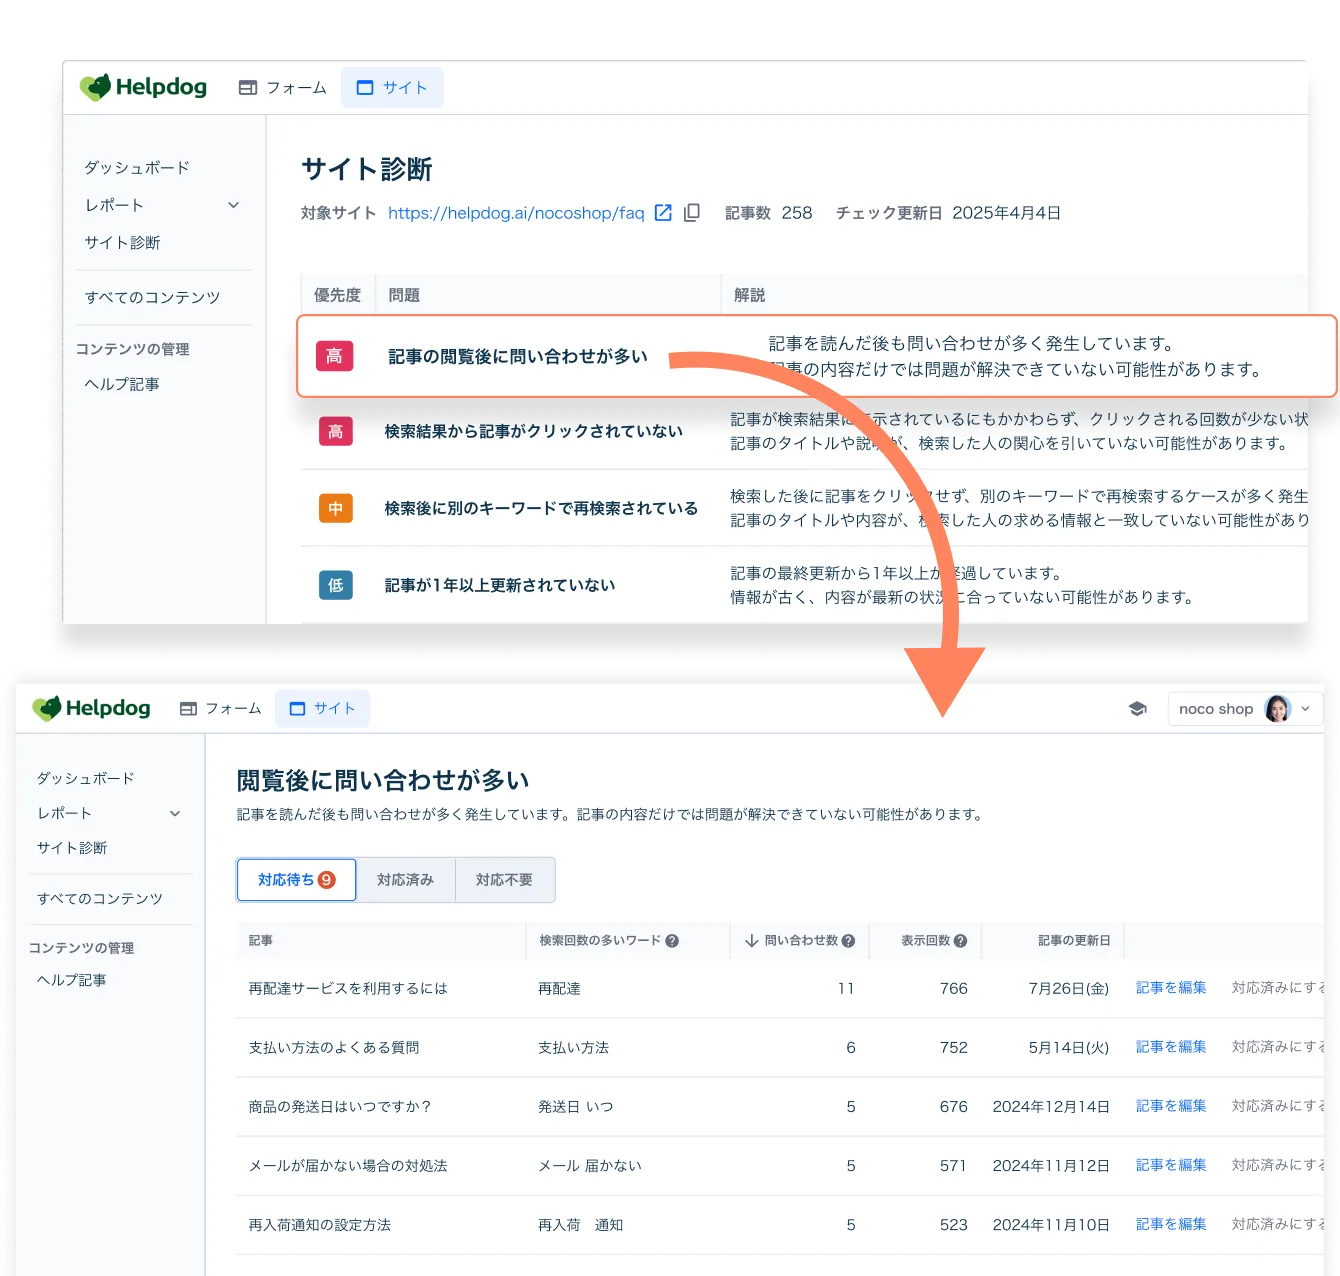Image resolution: width=1340 pixels, height=1276 pixels.
Task: Select the 対応待ち tab
Action: [296, 880]
